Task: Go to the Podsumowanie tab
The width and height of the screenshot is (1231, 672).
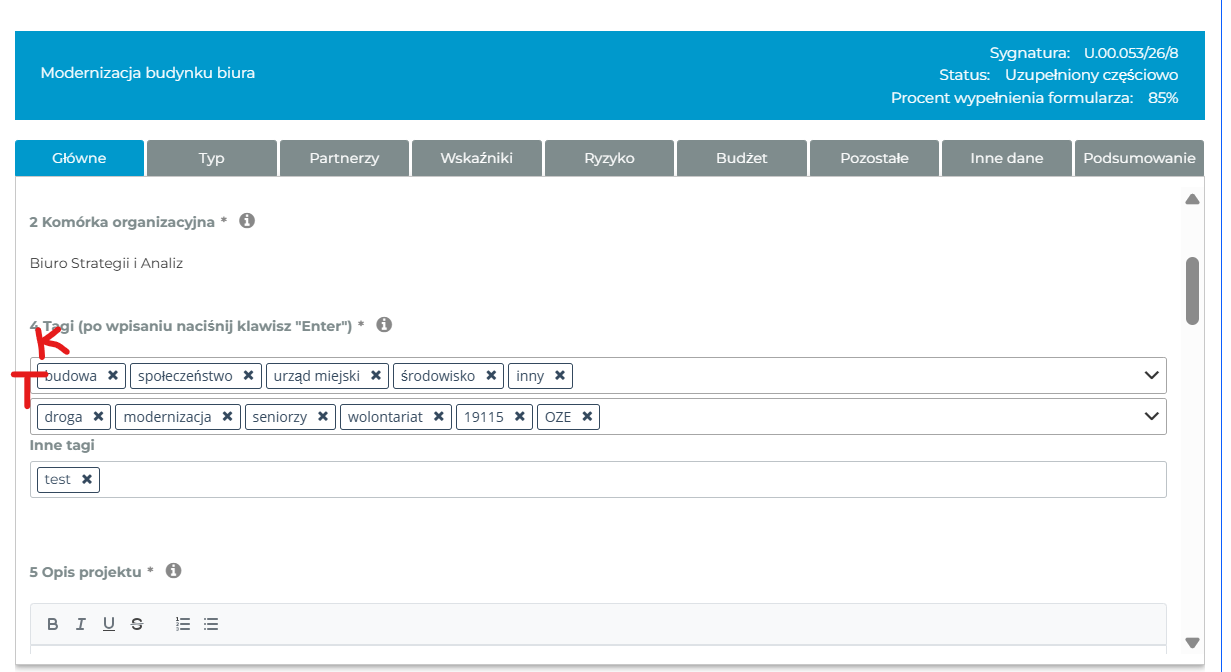Action: pyautogui.click(x=1139, y=158)
